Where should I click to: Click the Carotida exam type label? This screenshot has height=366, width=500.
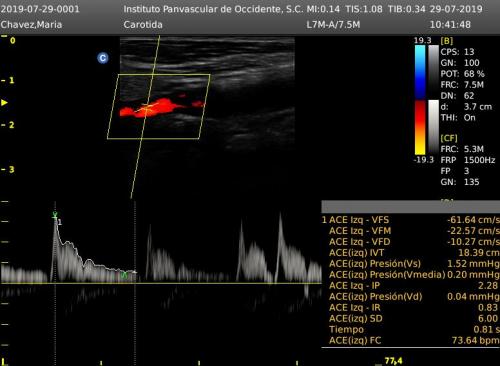click(x=143, y=25)
